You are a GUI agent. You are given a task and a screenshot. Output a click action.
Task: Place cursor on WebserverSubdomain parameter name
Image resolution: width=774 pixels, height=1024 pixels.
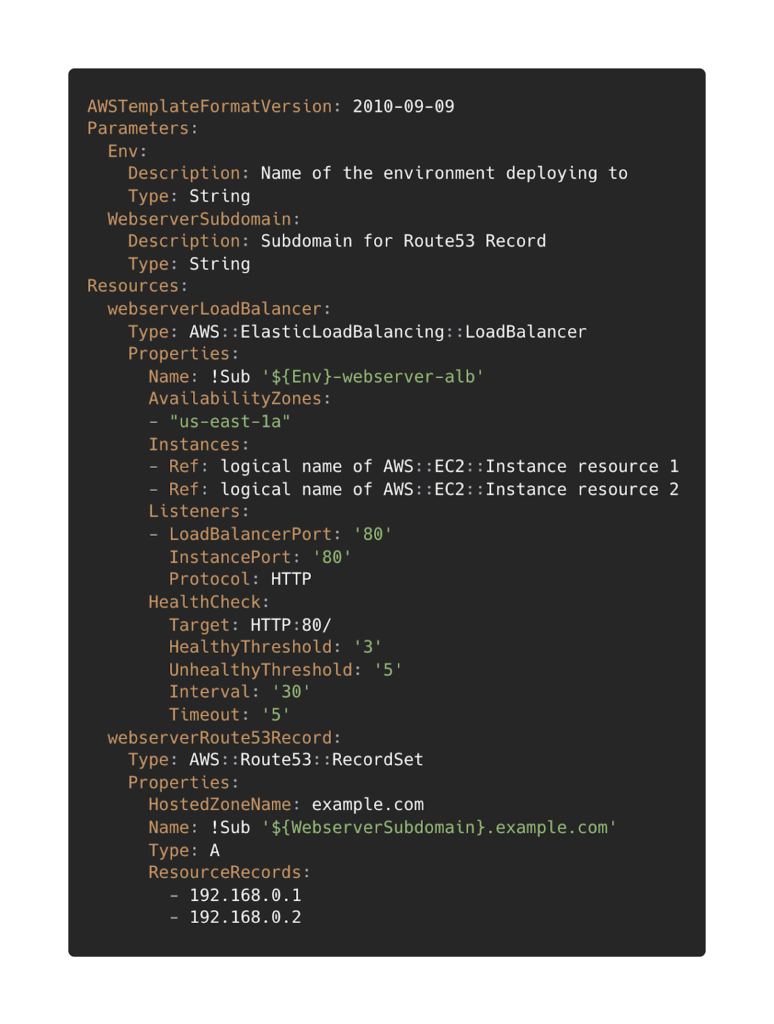tap(199, 219)
